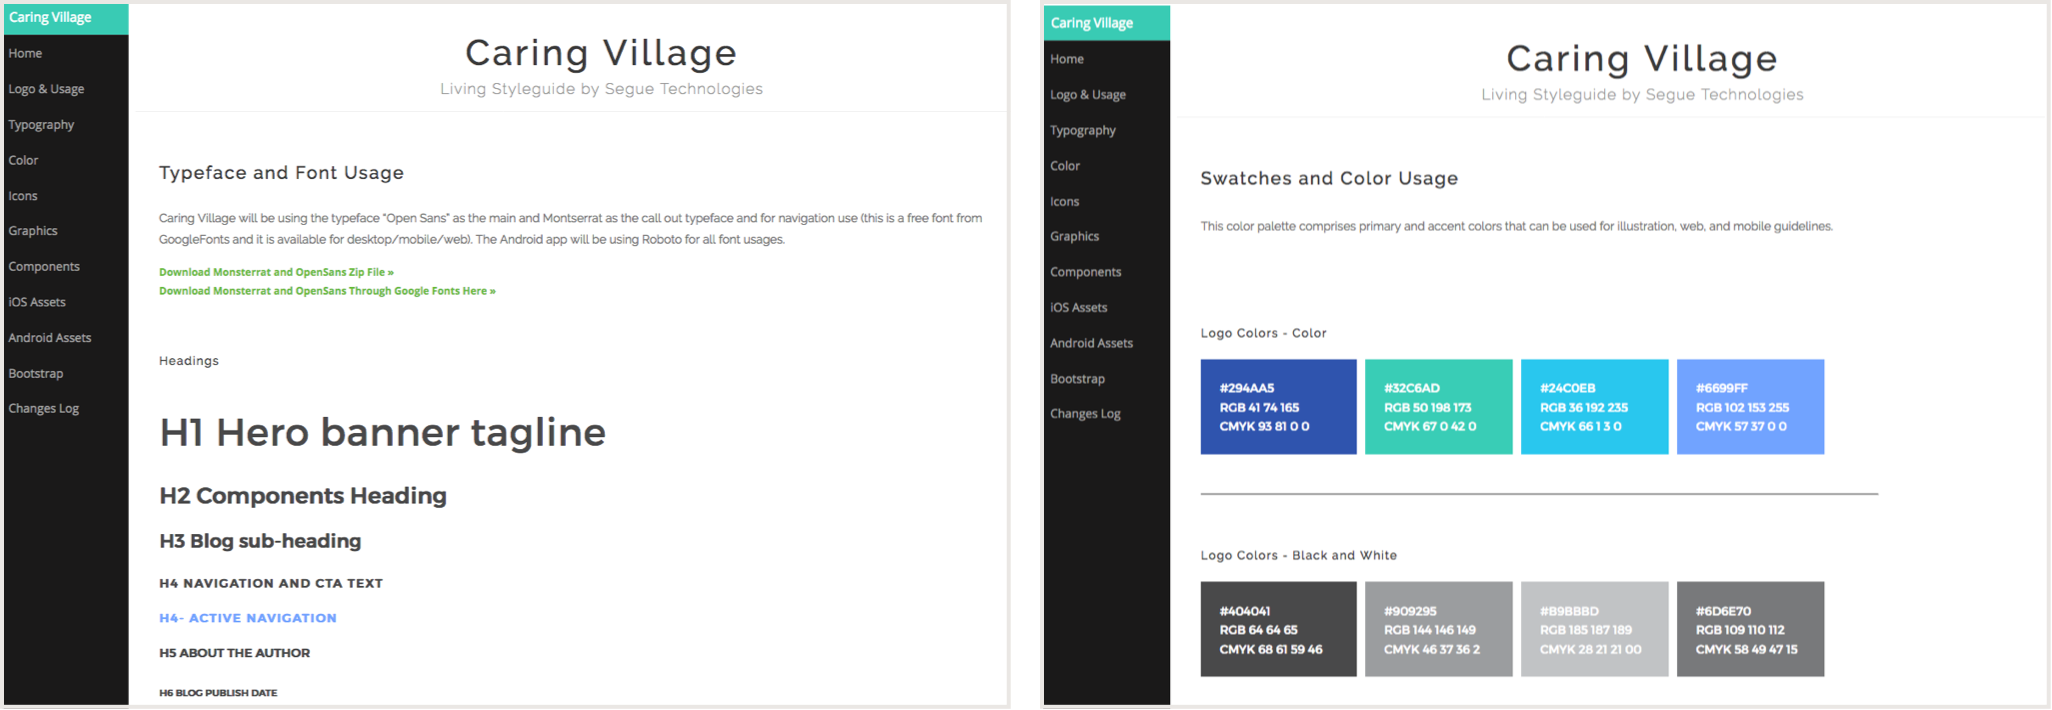Image resolution: width=2052 pixels, height=710 pixels.
Task: Open Graphics in the left panel sidebar
Action: click(33, 231)
